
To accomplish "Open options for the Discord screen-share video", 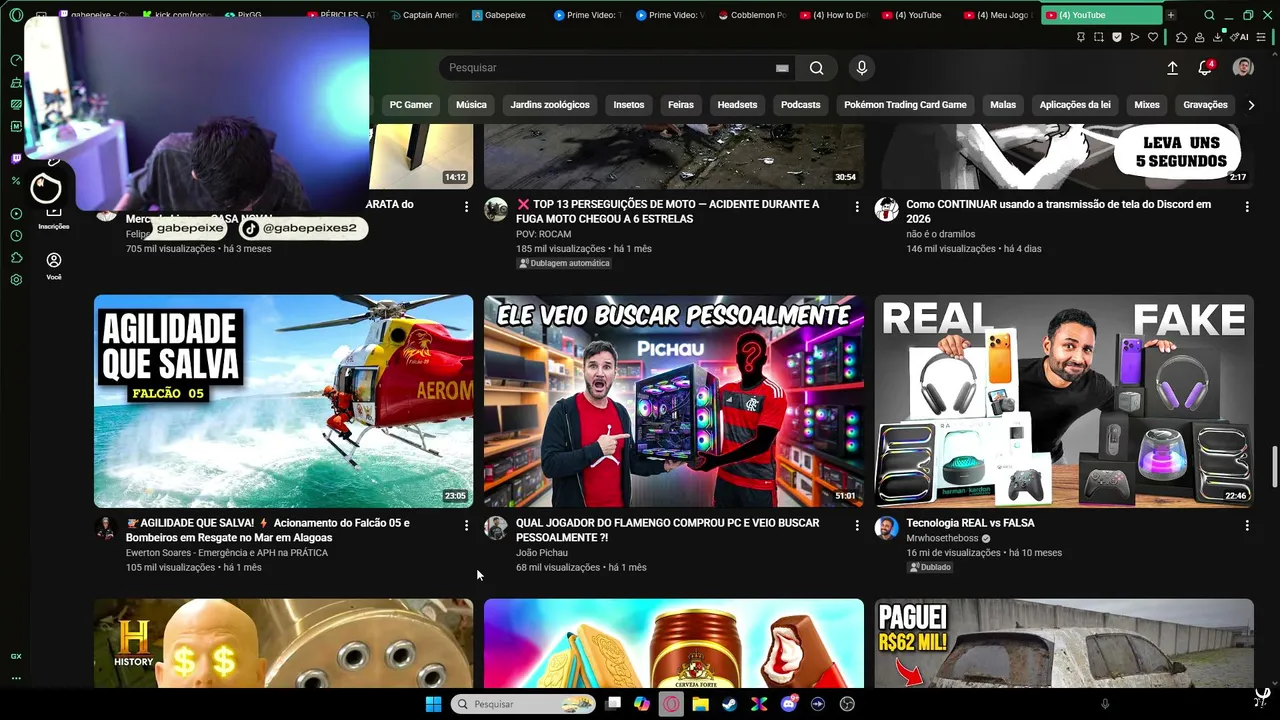I will coord(1246,206).
